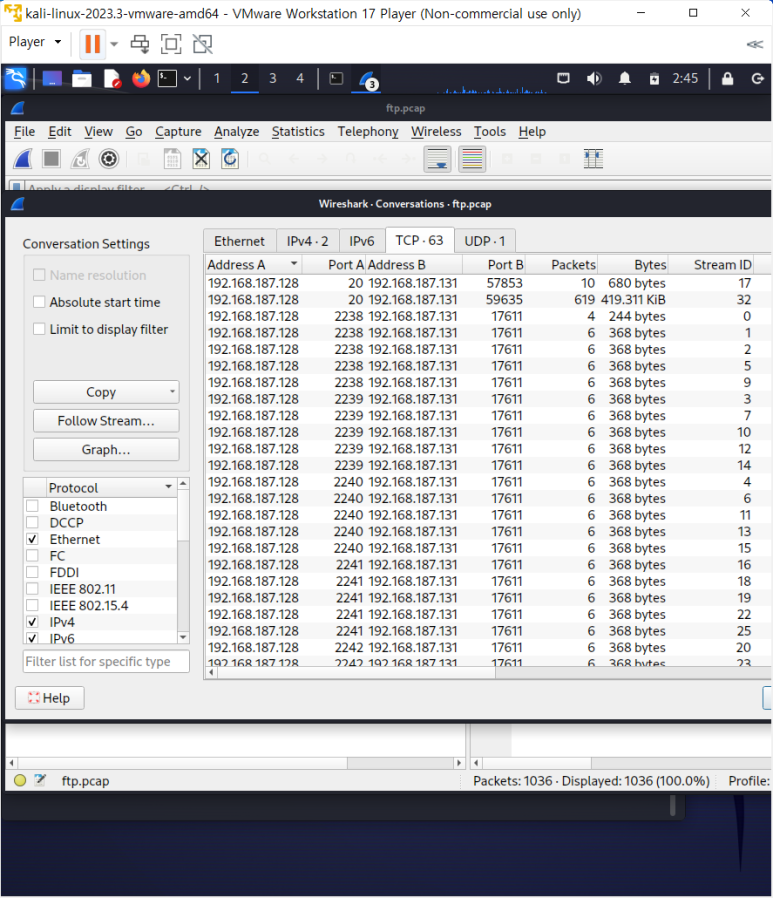
Task: Toggle auto scroll to last packet icon
Action: [x=437, y=159]
